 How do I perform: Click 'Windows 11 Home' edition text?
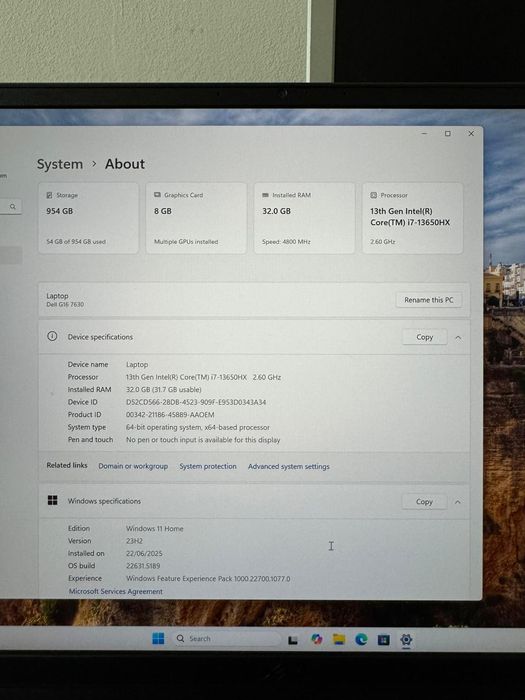point(154,529)
